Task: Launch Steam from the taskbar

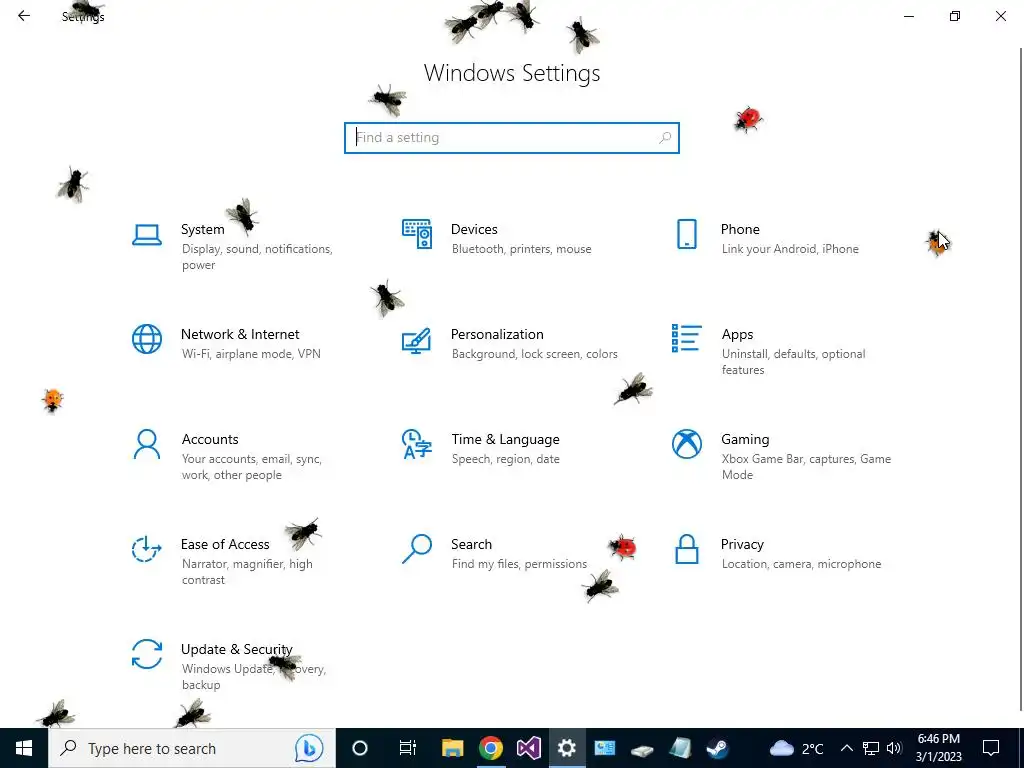Action: pos(718,748)
